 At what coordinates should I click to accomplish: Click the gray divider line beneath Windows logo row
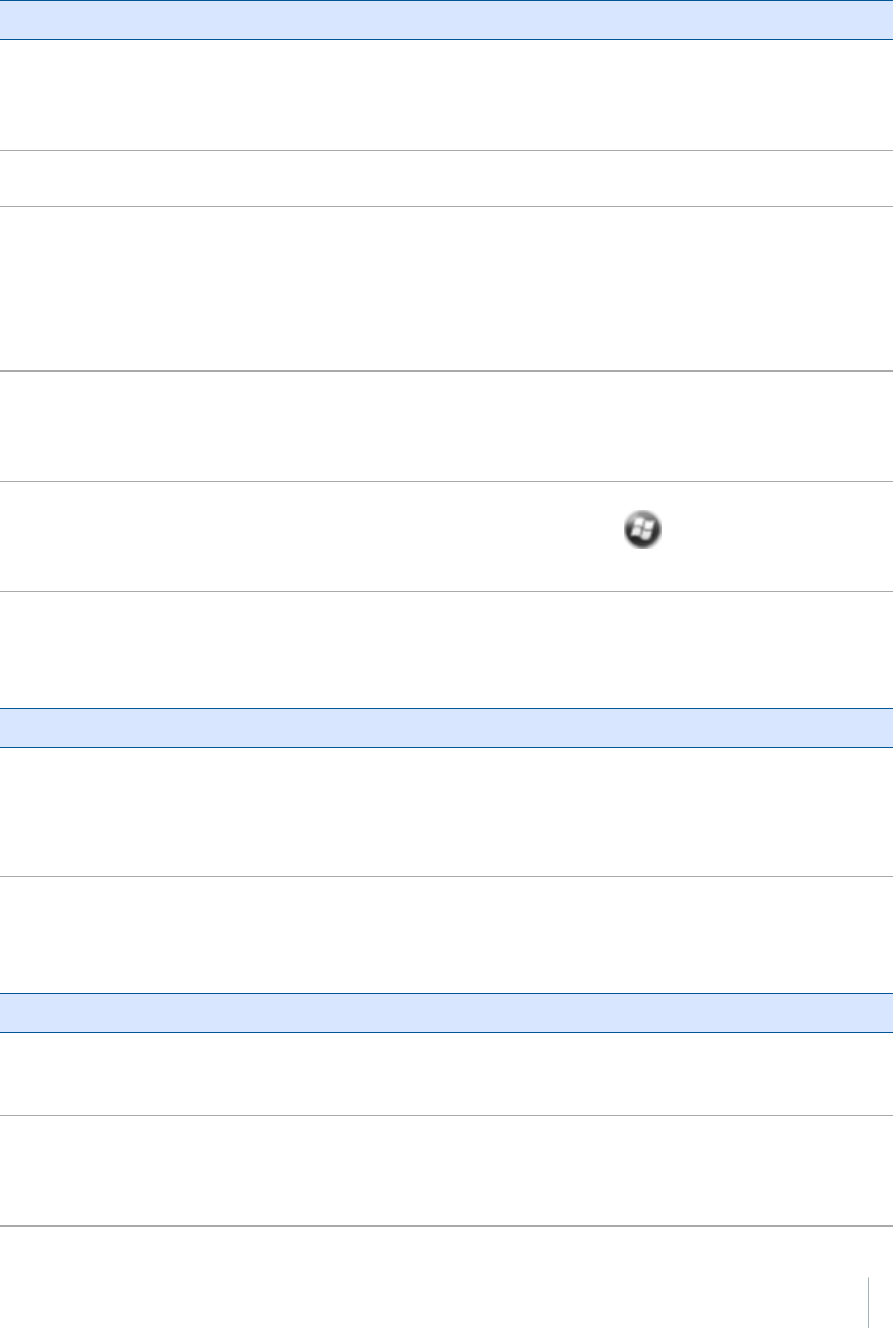click(x=446, y=591)
